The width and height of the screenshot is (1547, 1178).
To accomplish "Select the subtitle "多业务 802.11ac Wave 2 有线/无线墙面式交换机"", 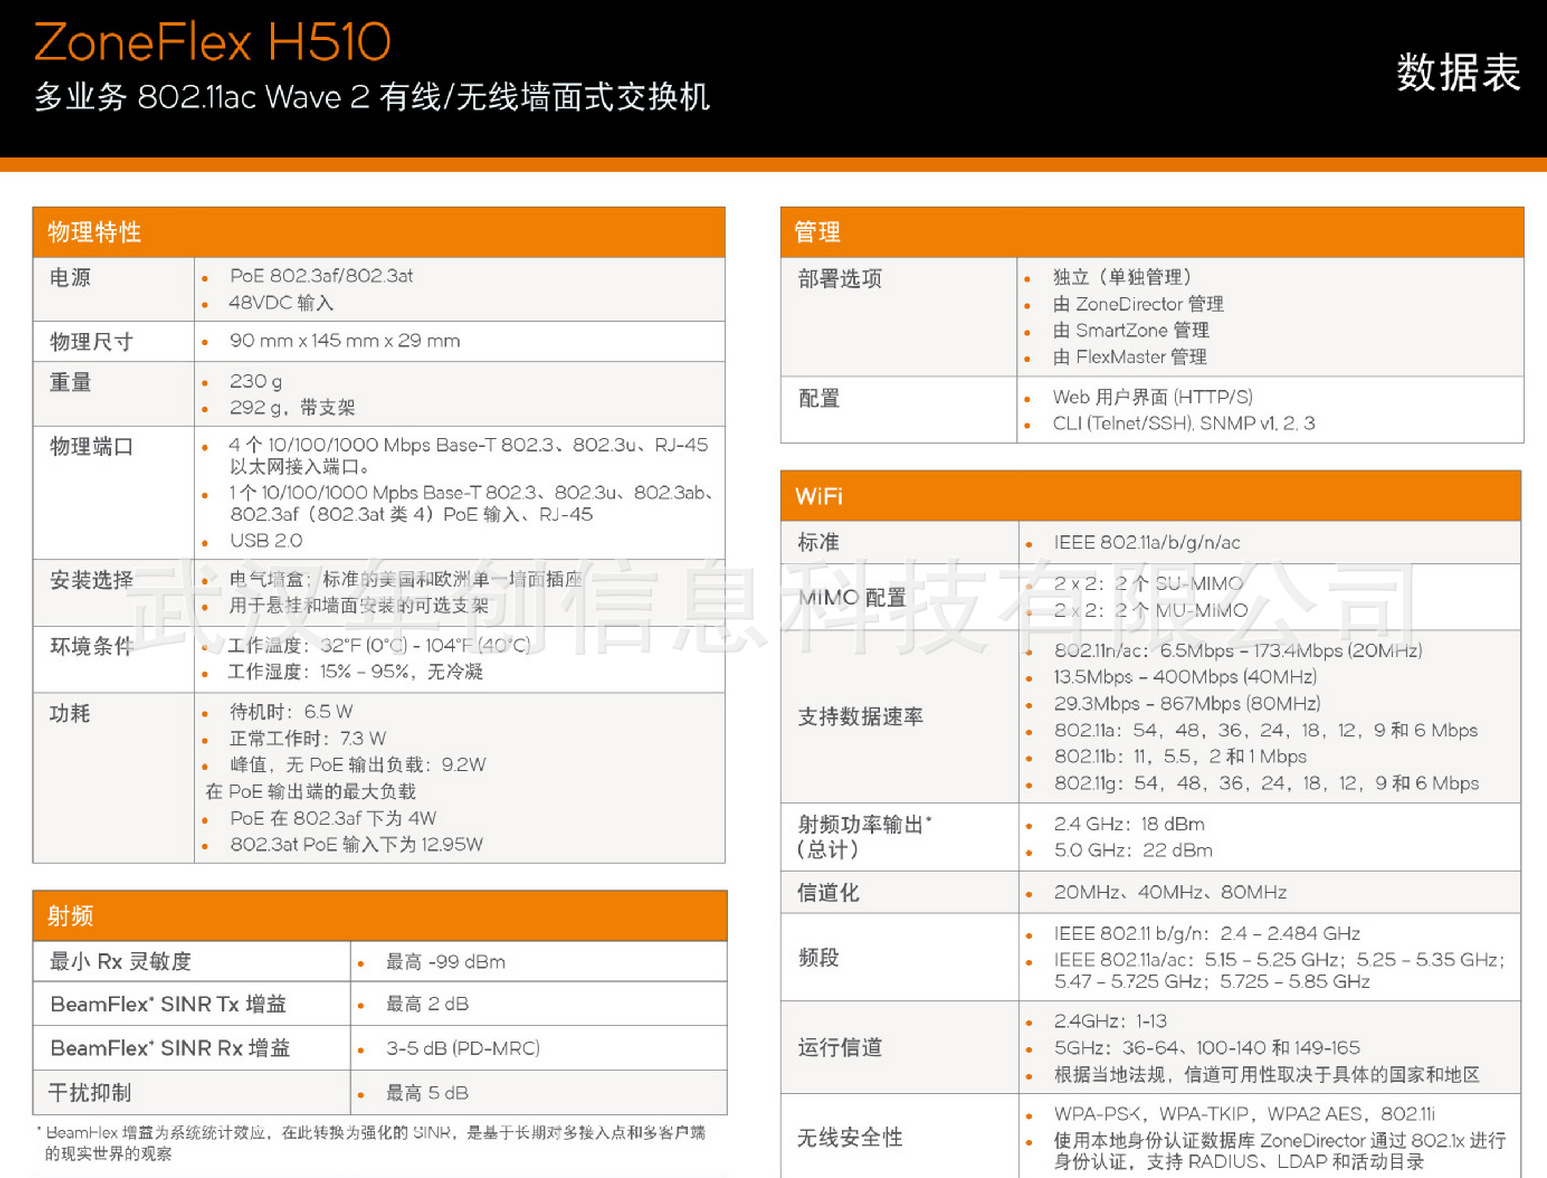I will (x=372, y=97).
